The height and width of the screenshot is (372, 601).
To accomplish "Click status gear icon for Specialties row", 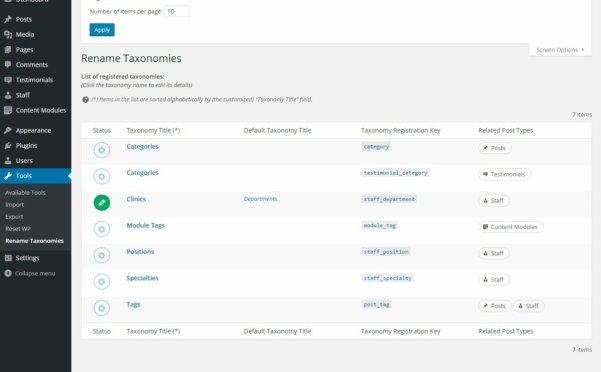I will 102,282.
